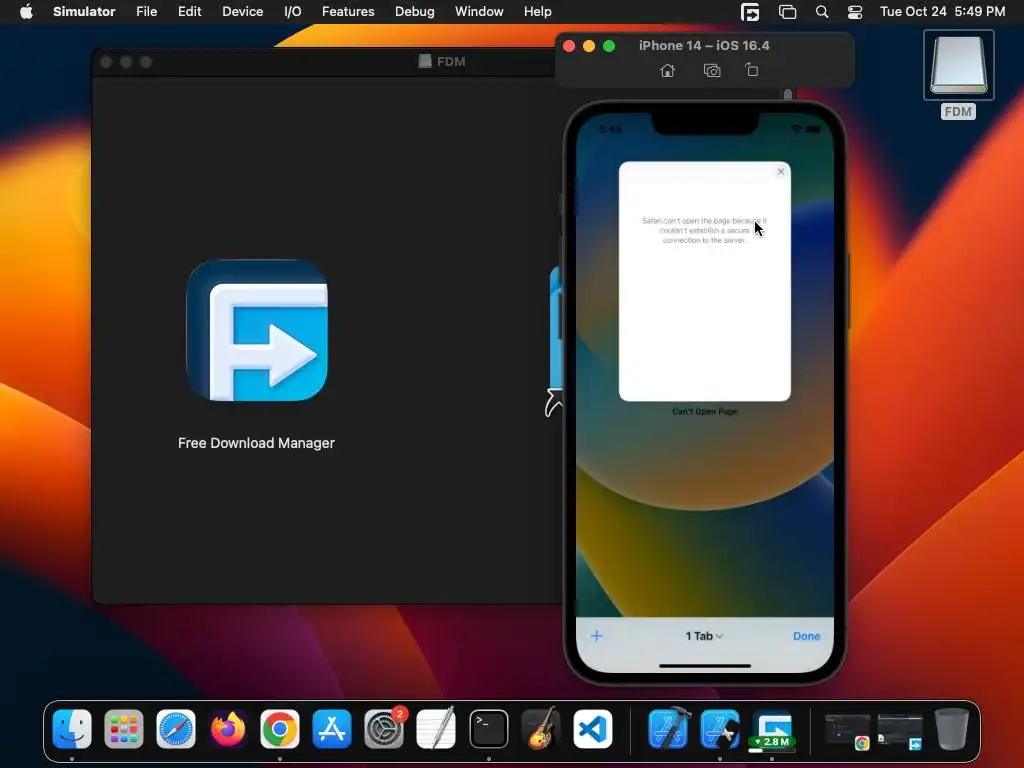Minimize the iPhone 14 simulator window
The height and width of the screenshot is (768, 1024).
coord(588,46)
